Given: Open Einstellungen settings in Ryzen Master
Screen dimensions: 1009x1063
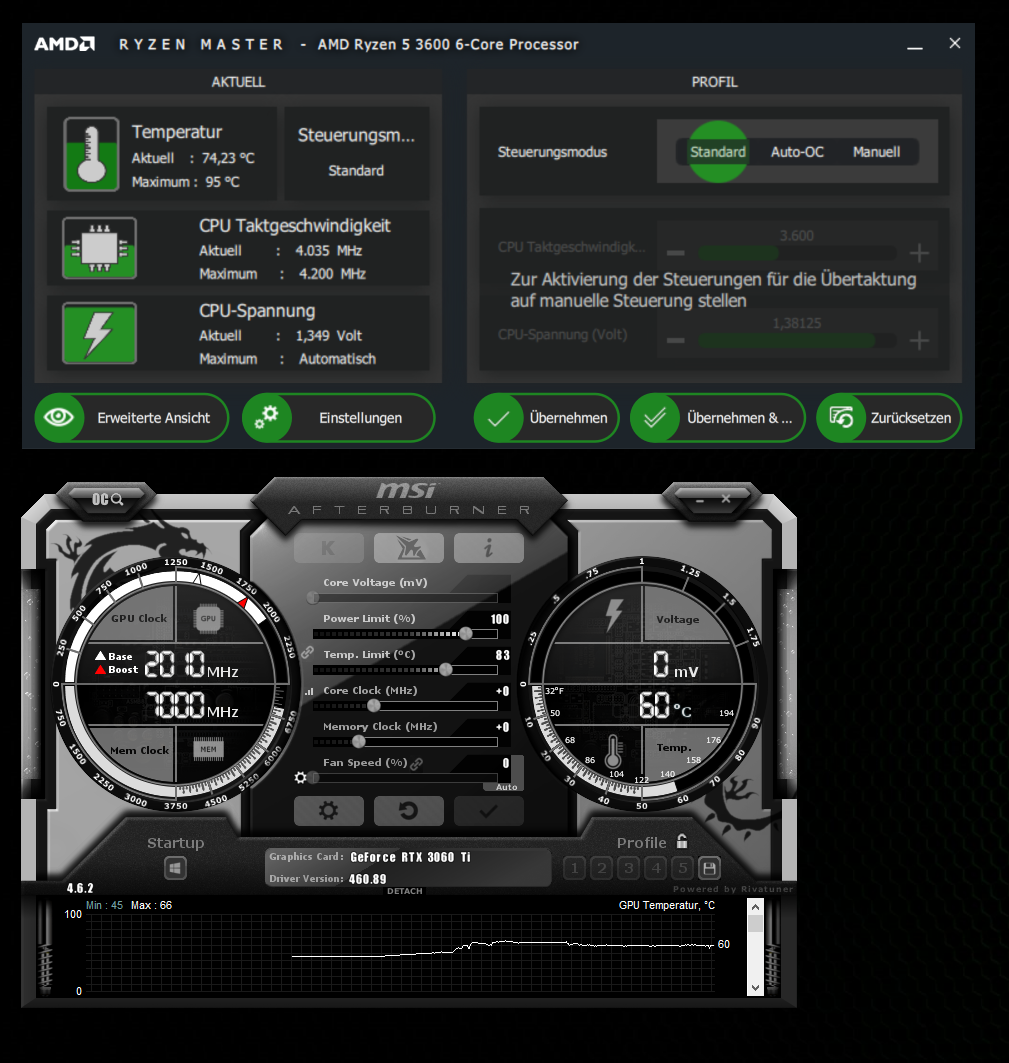Looking at the screenshot, I should click(x=338, y=418).
